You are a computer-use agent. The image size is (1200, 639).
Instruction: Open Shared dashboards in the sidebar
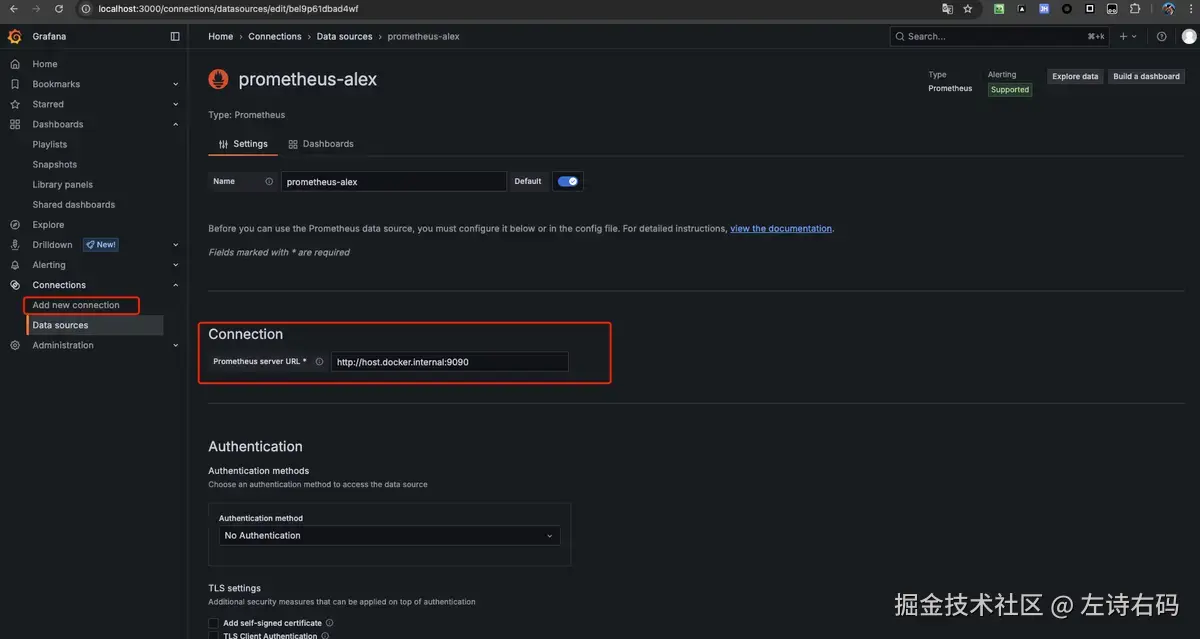pos(73,204)
